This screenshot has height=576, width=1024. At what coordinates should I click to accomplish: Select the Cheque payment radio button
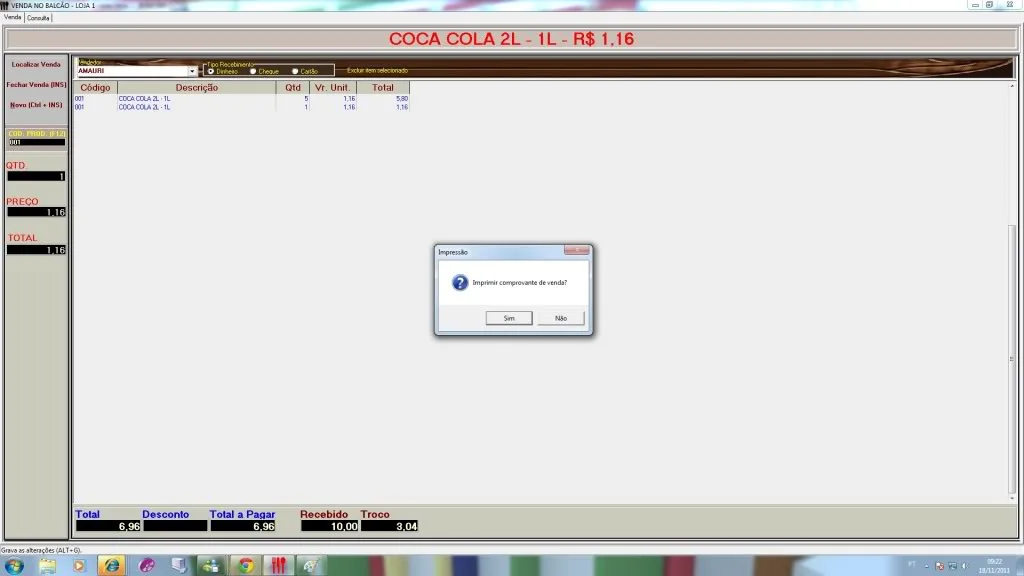pos(253,71)
